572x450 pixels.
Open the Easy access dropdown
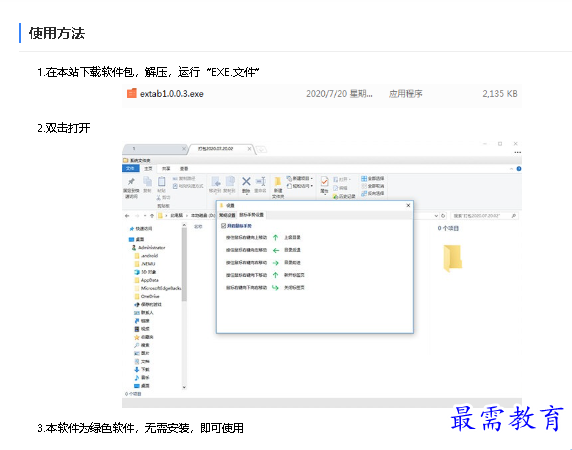click(300, 186)
